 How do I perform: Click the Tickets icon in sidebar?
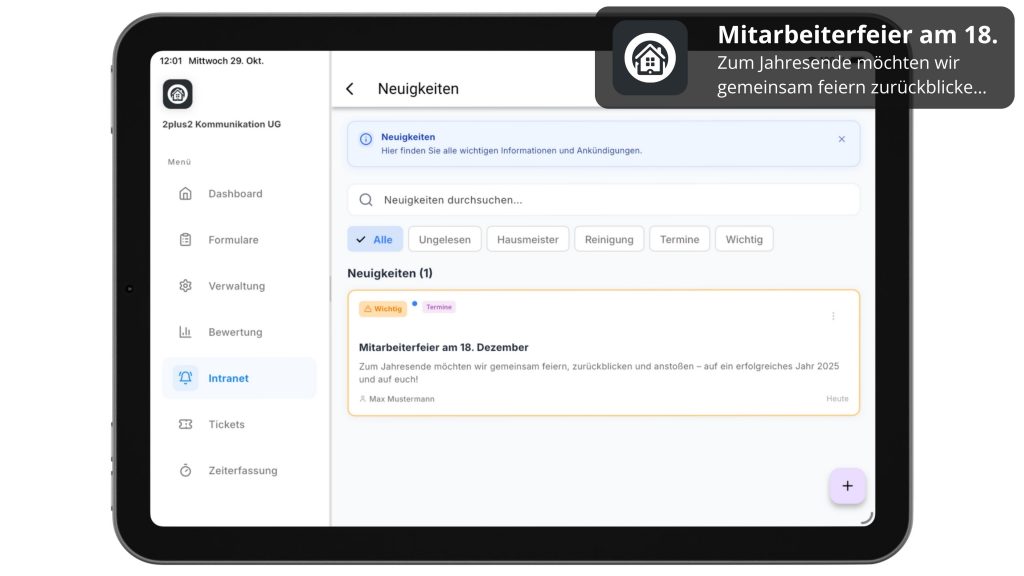click(185, 424)
